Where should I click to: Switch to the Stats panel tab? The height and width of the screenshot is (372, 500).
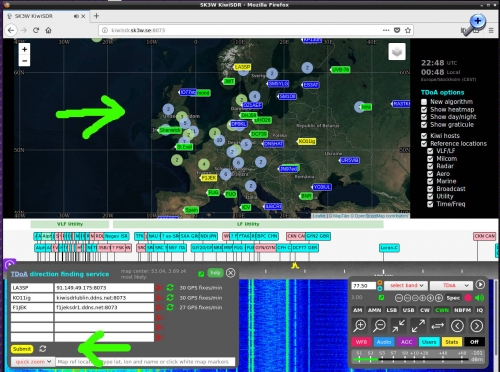452,342
